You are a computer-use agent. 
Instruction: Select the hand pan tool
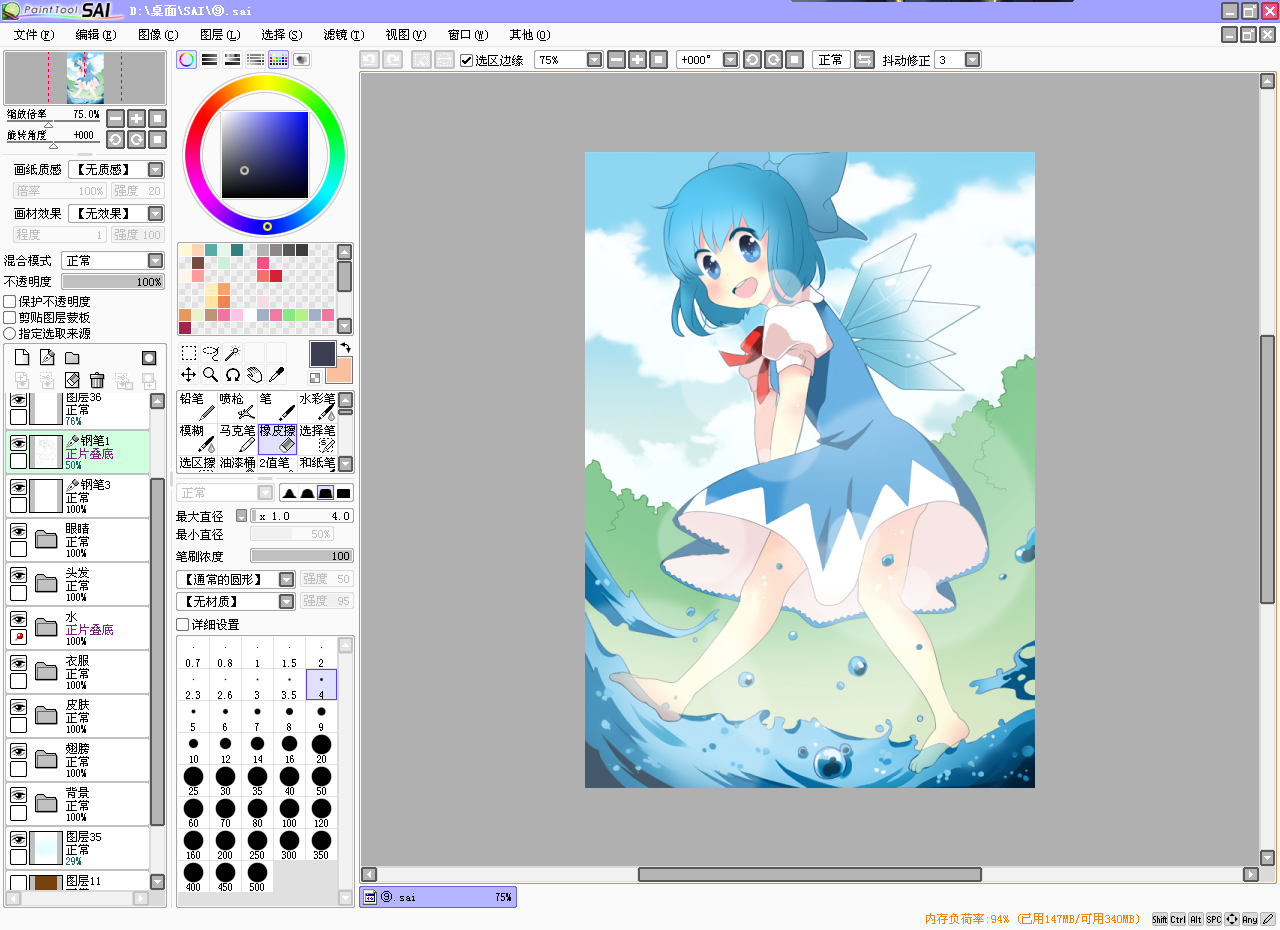254,375
